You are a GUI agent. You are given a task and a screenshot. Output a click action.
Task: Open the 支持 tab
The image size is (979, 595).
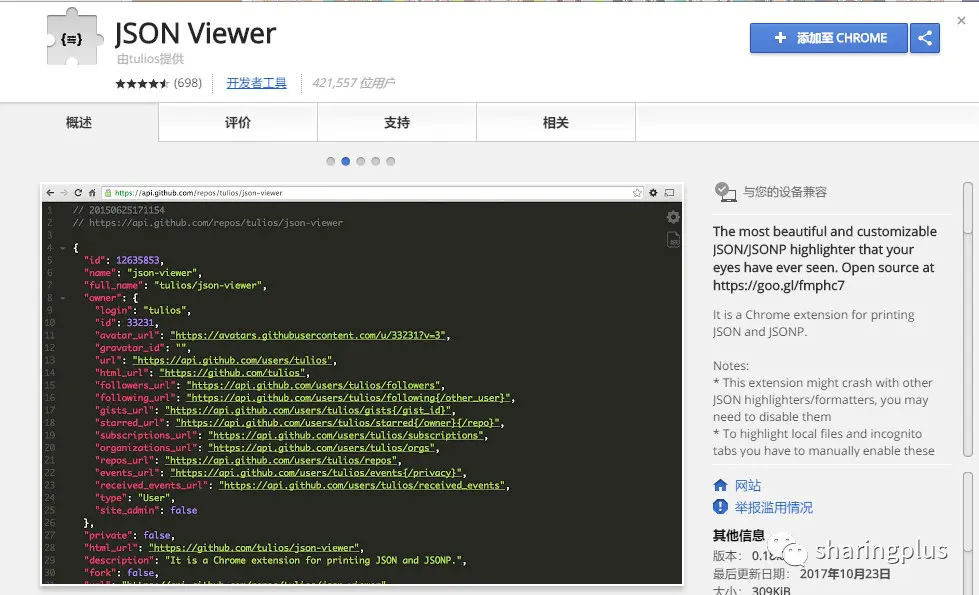click(397, 122)
